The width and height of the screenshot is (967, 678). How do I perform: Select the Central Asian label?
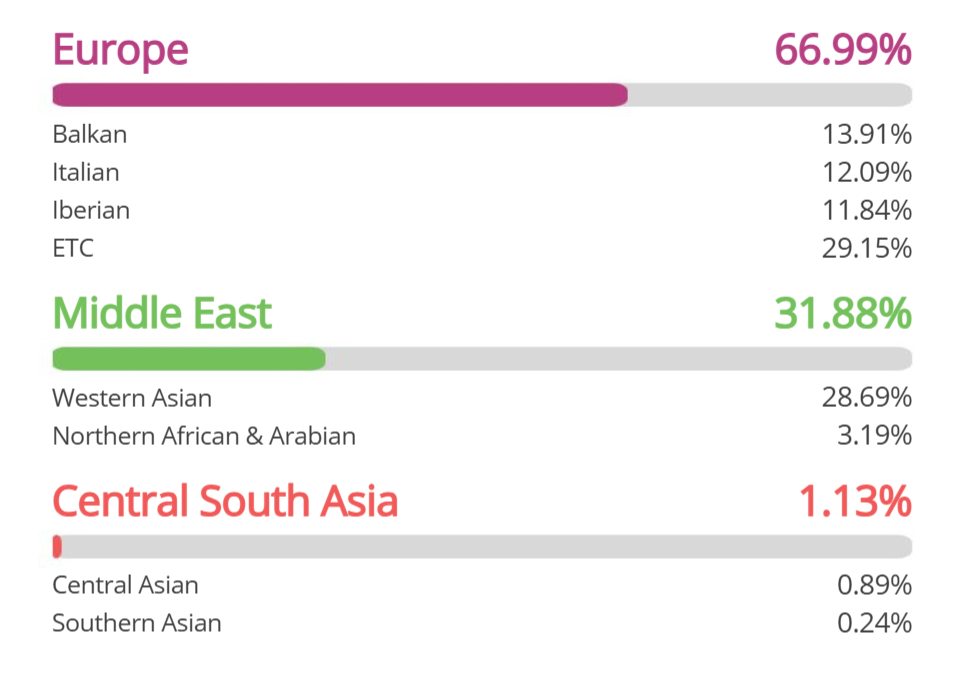pos(125,585)
